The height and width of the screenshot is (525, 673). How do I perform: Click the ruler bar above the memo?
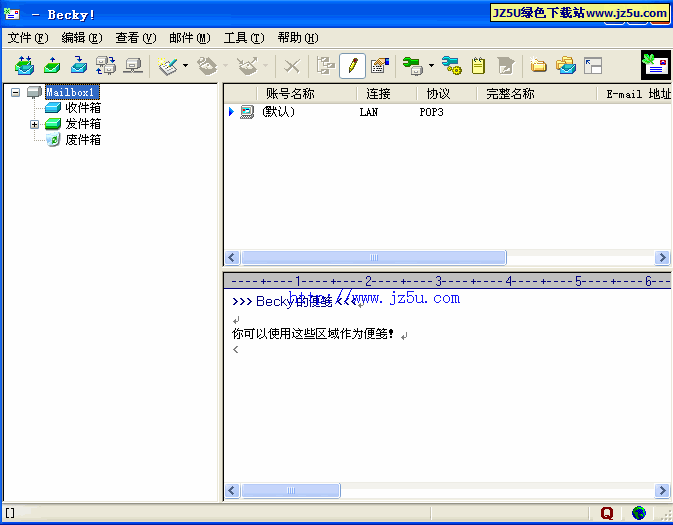[447, 282]
